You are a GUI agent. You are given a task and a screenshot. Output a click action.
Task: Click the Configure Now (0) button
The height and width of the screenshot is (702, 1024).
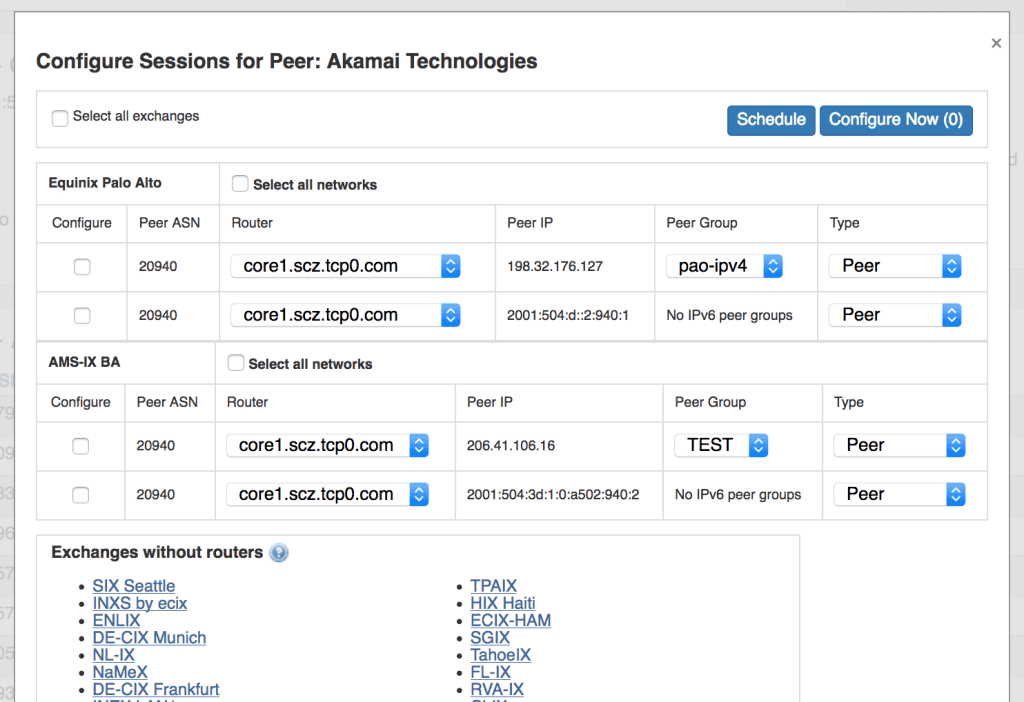tap(896, 120)
